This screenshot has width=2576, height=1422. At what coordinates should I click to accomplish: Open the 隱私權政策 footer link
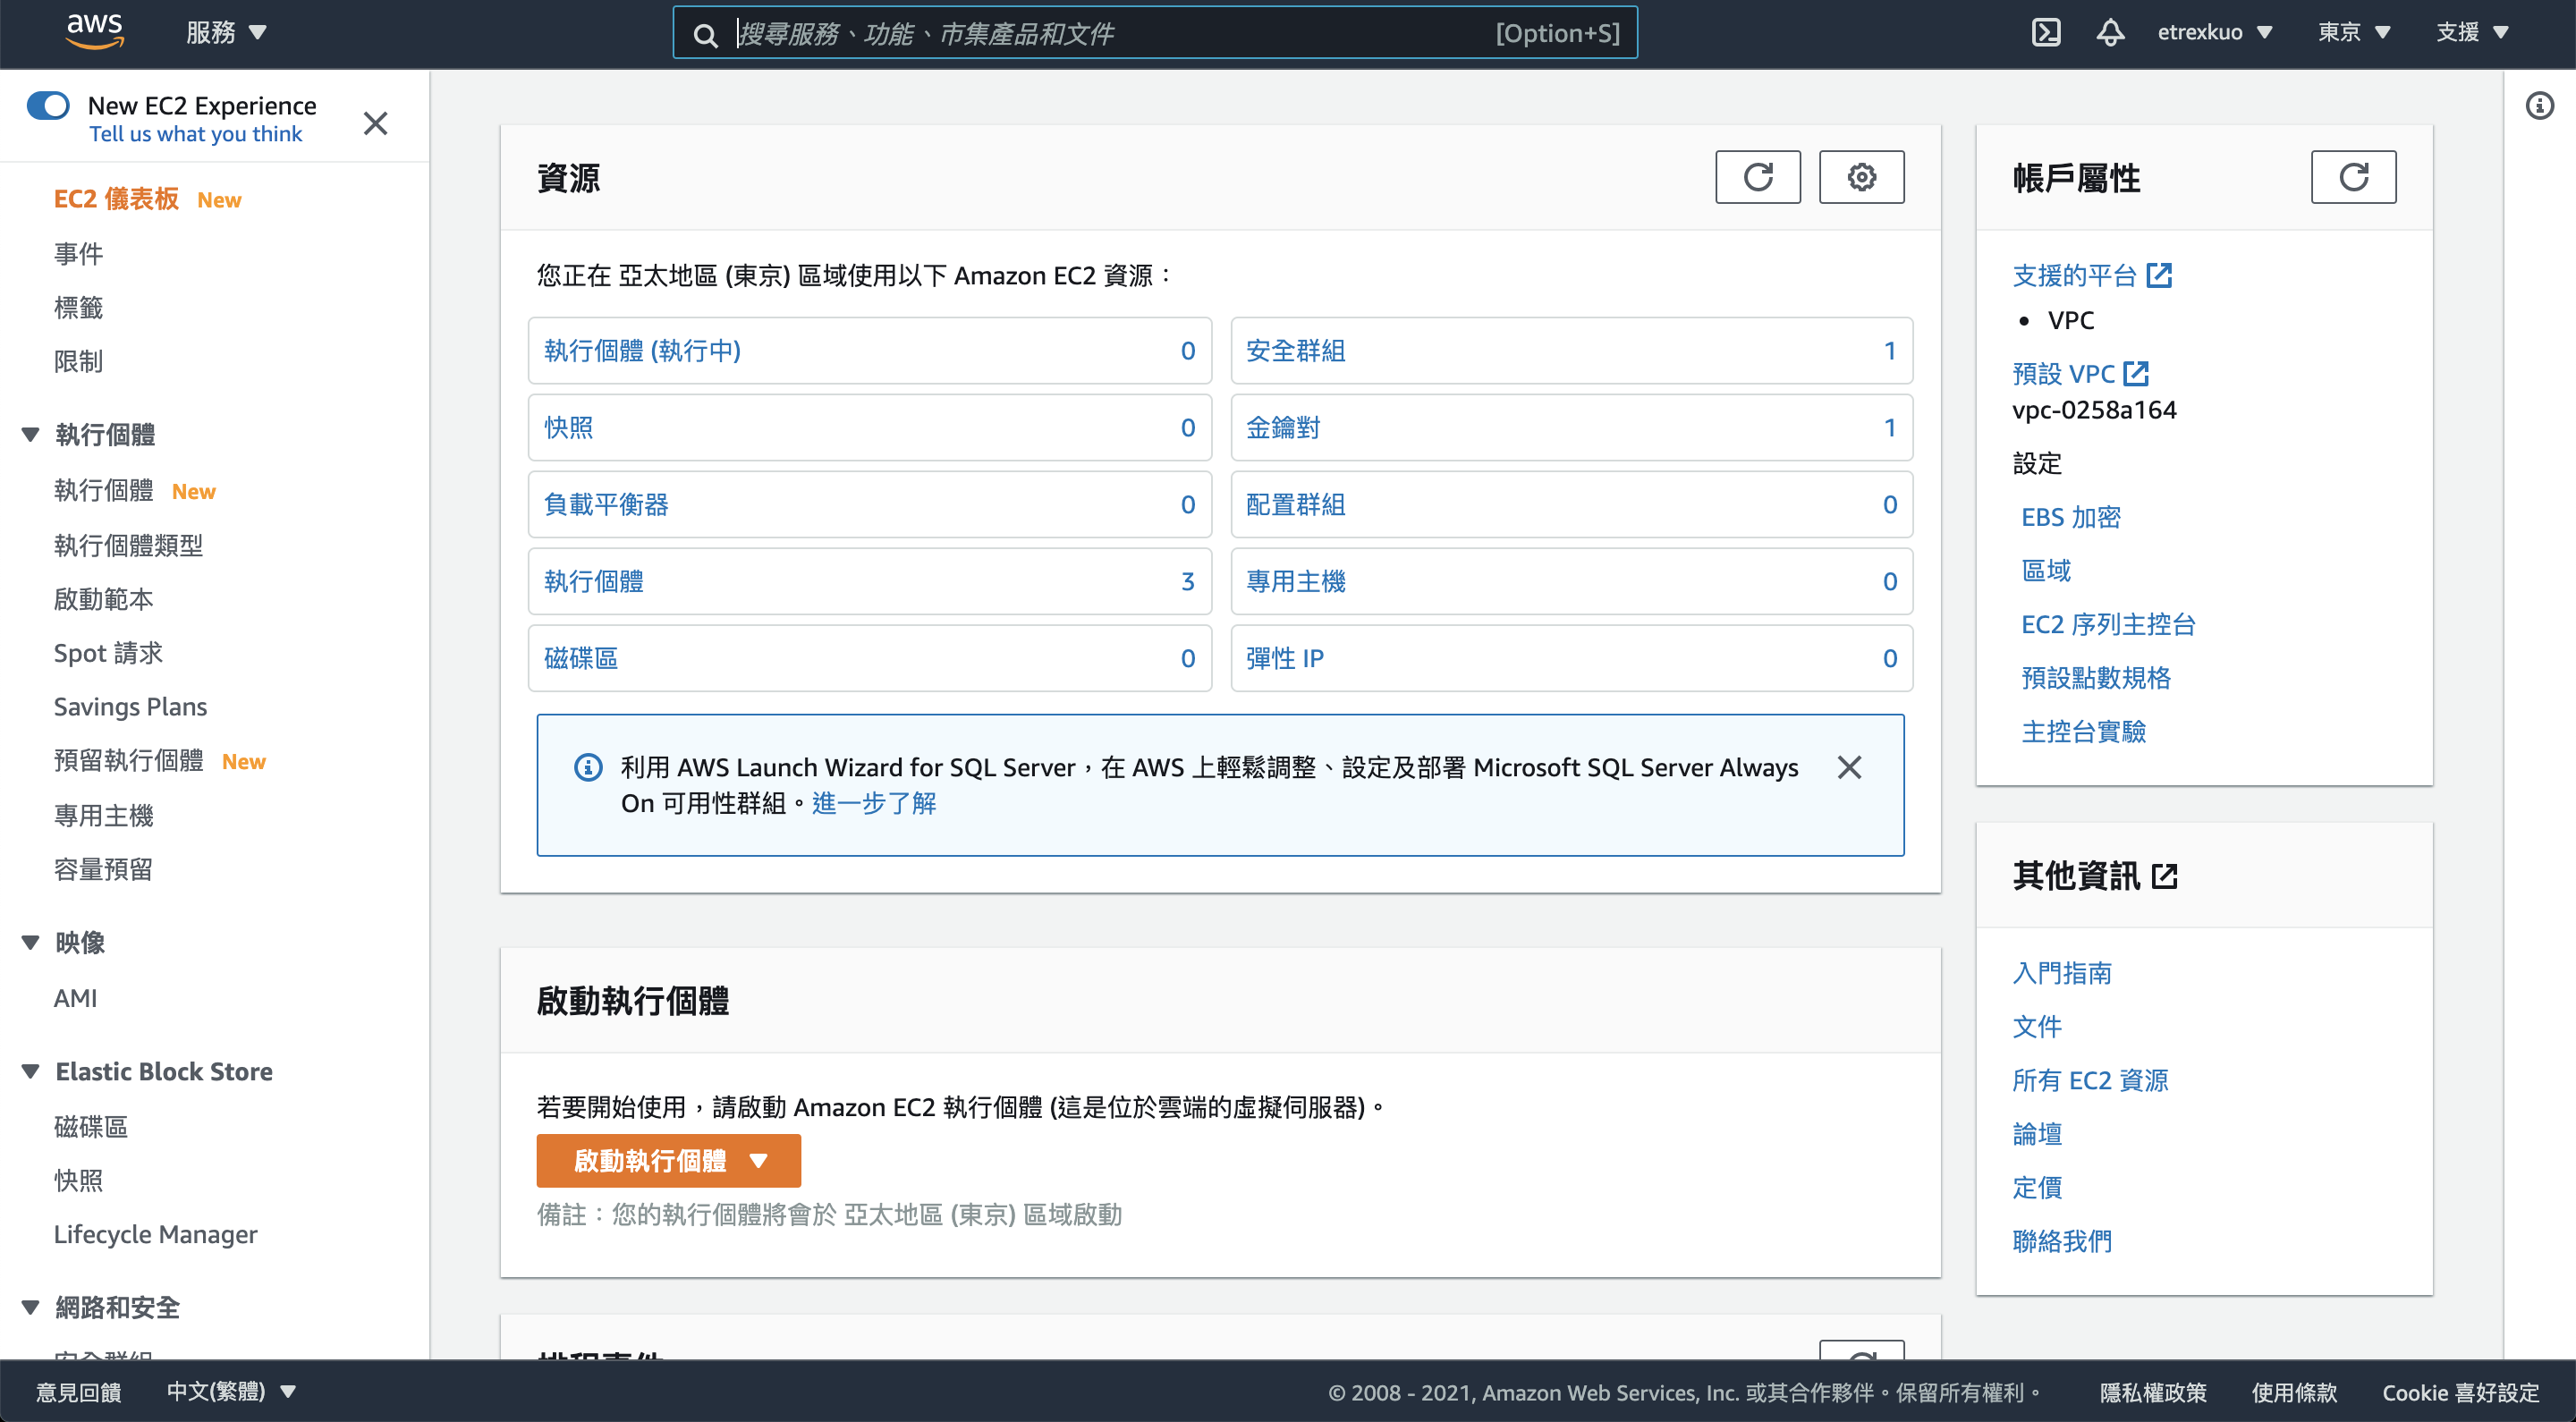click(x=2152, y=1392)
